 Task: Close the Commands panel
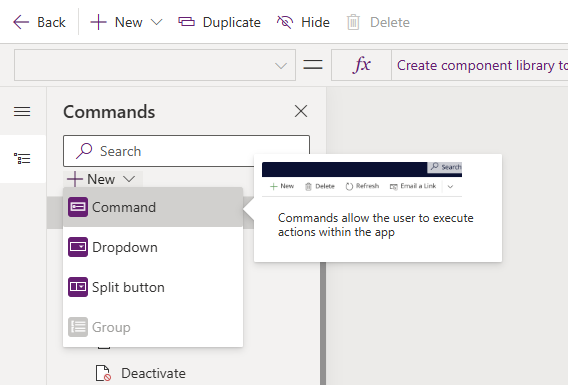(x=301, y=111)
